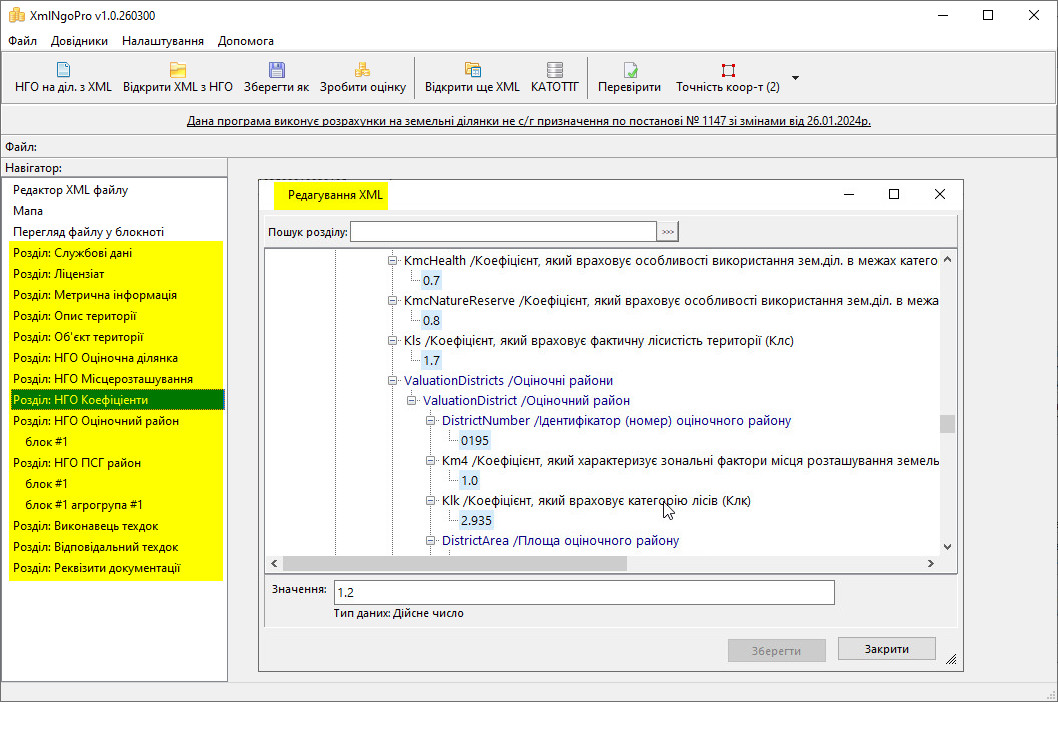Run 'Зробити оцінку' toolbar tool

click(362, 70)
